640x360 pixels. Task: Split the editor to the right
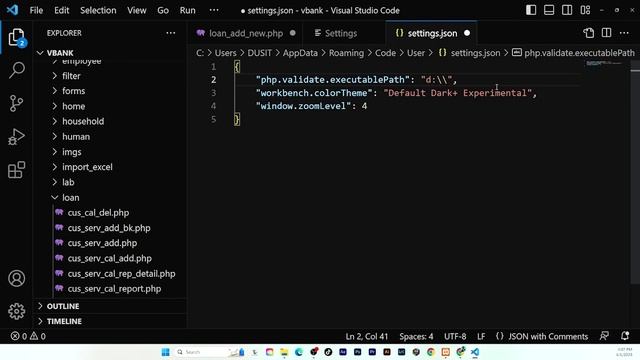click(x=607, y=33)
